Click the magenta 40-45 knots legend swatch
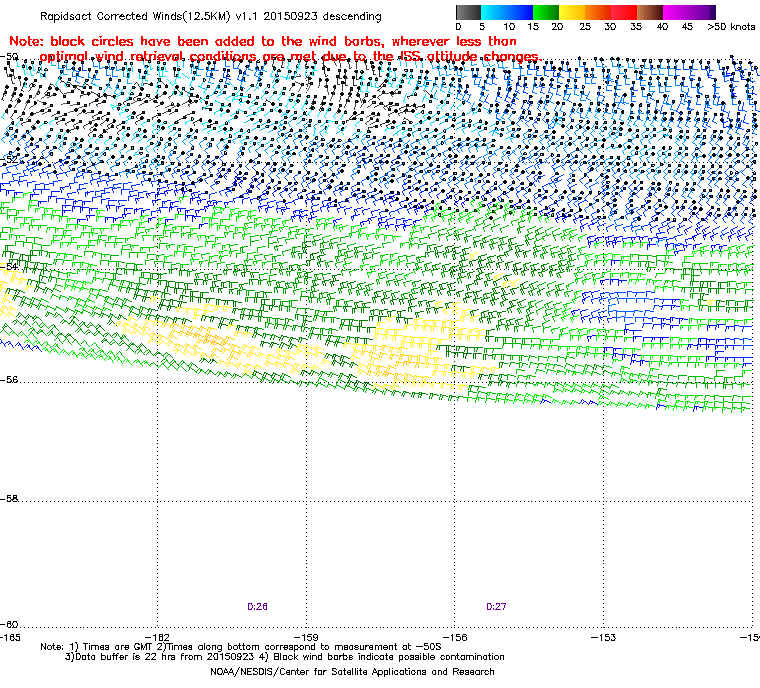The width and height of the screenshot is (760, 688). pos(676,12)
